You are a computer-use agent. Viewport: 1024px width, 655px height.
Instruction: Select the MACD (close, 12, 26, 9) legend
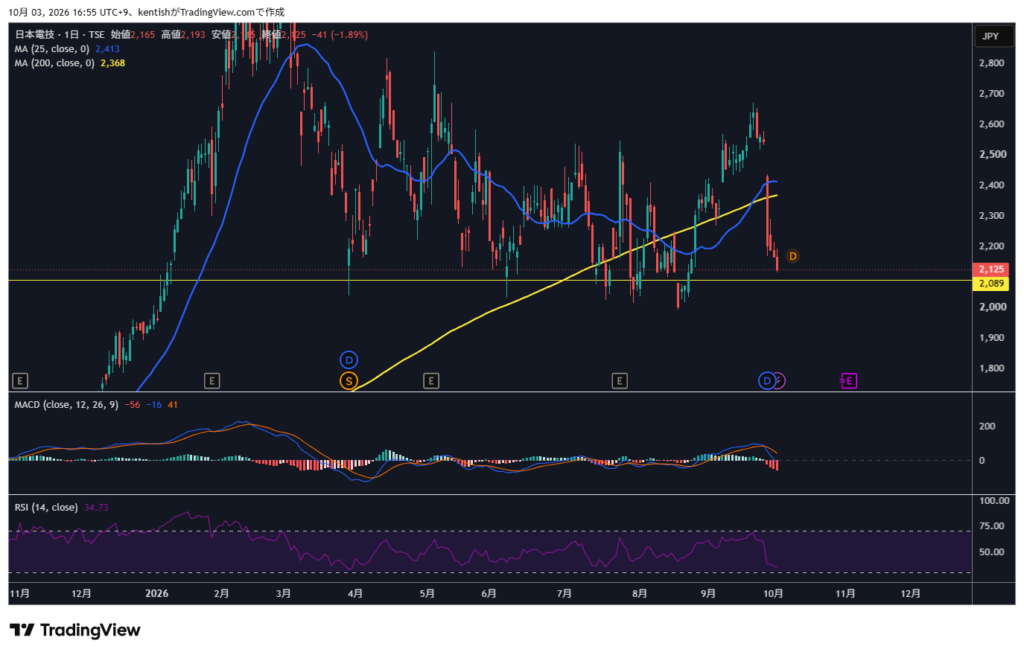tap(67, 405)
